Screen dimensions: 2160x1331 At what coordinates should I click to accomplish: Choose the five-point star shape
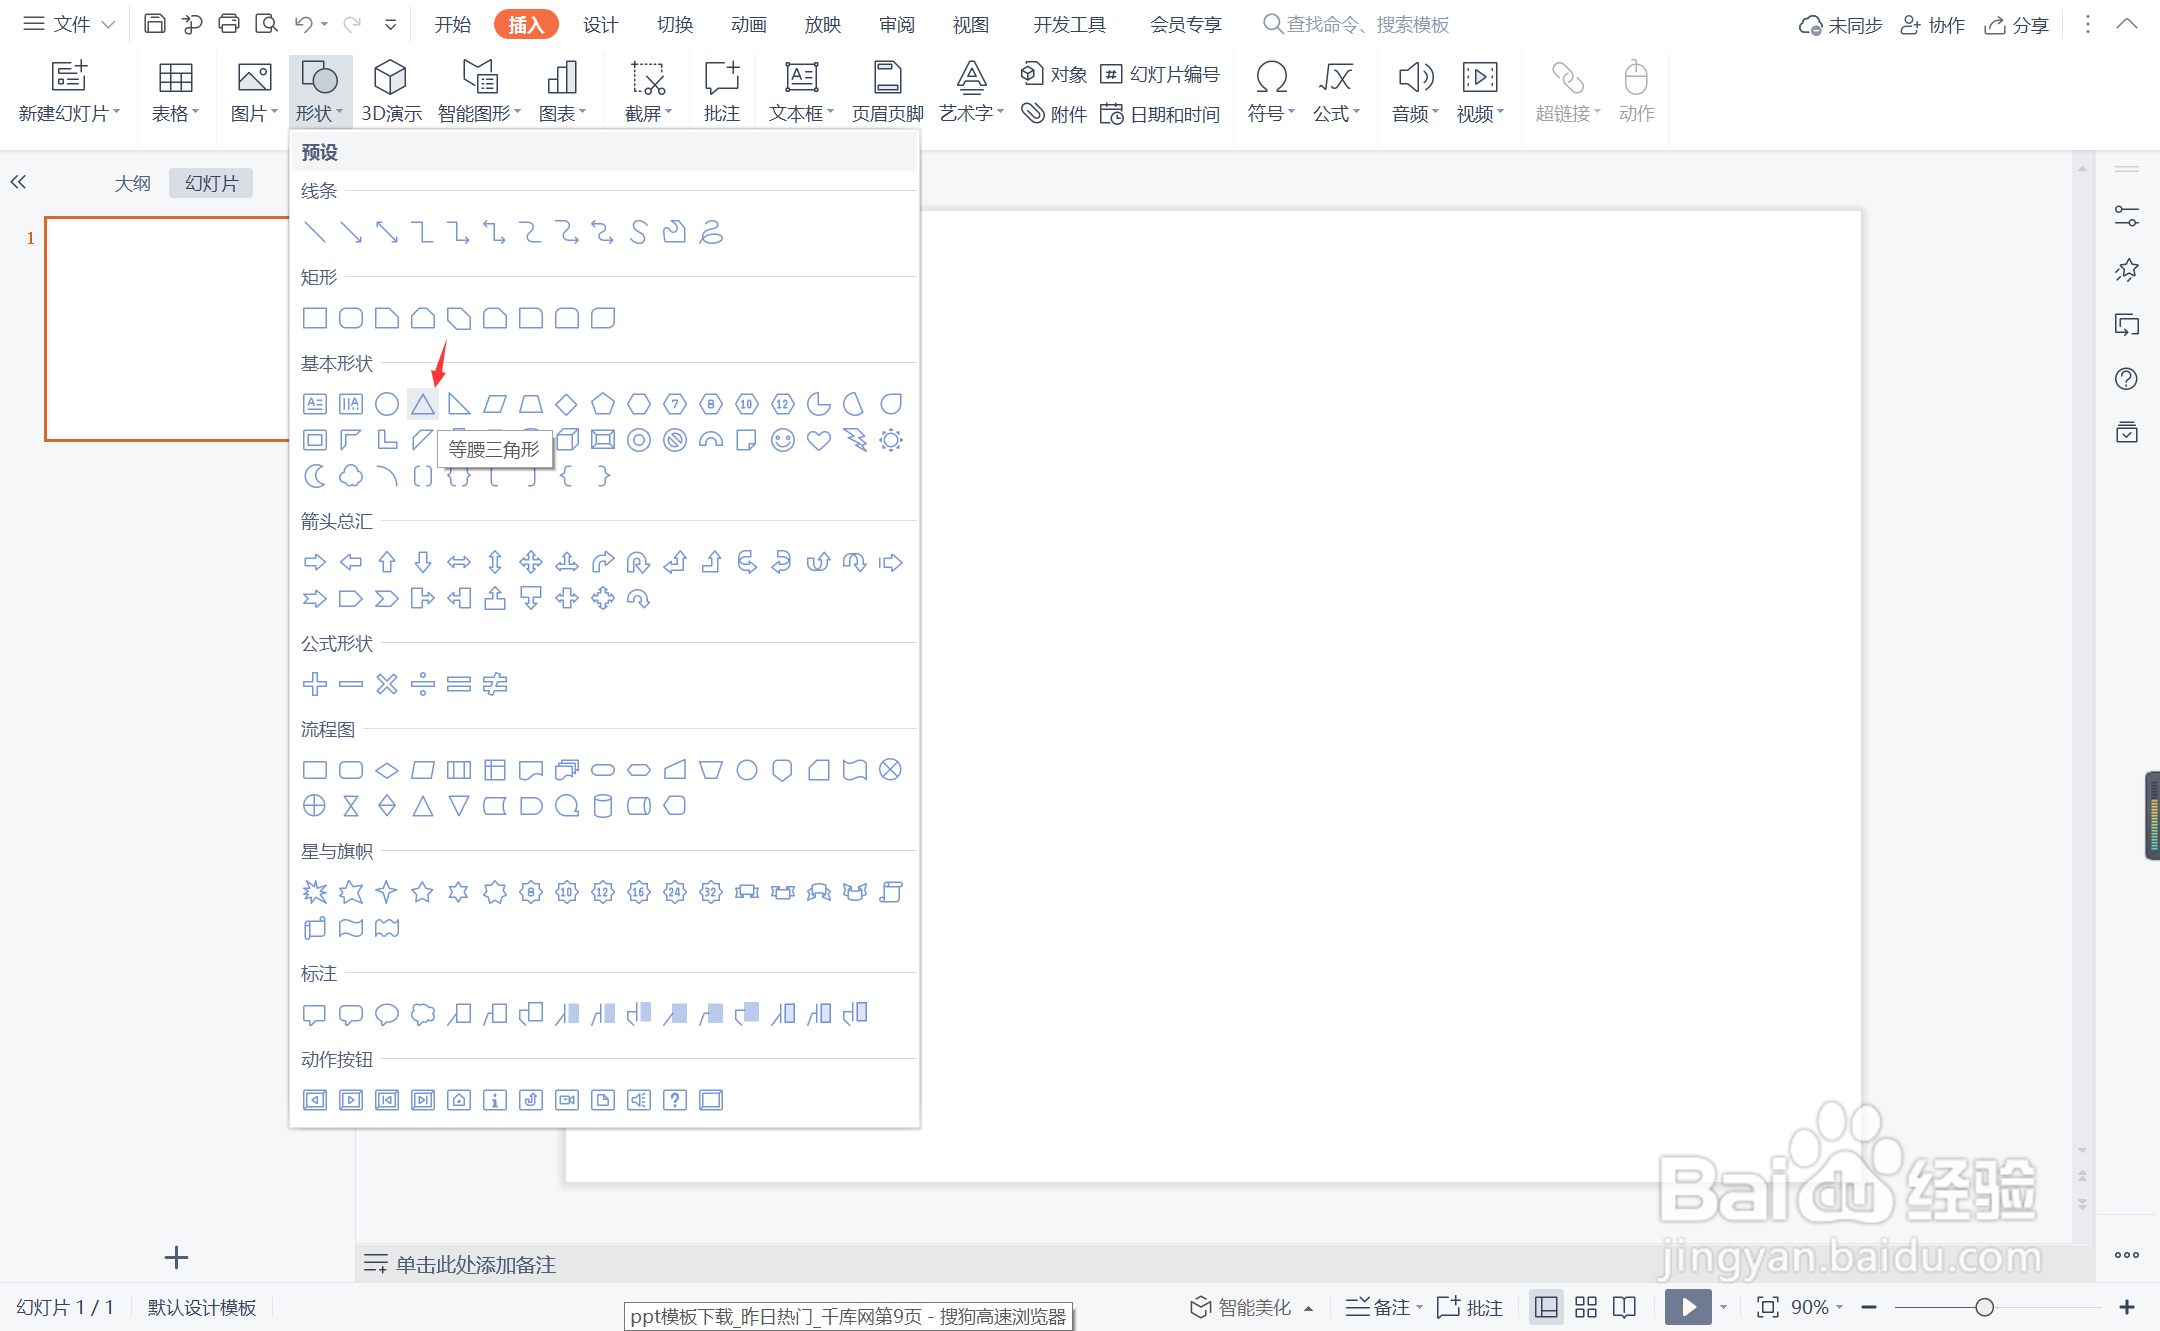tap(423, 892)
